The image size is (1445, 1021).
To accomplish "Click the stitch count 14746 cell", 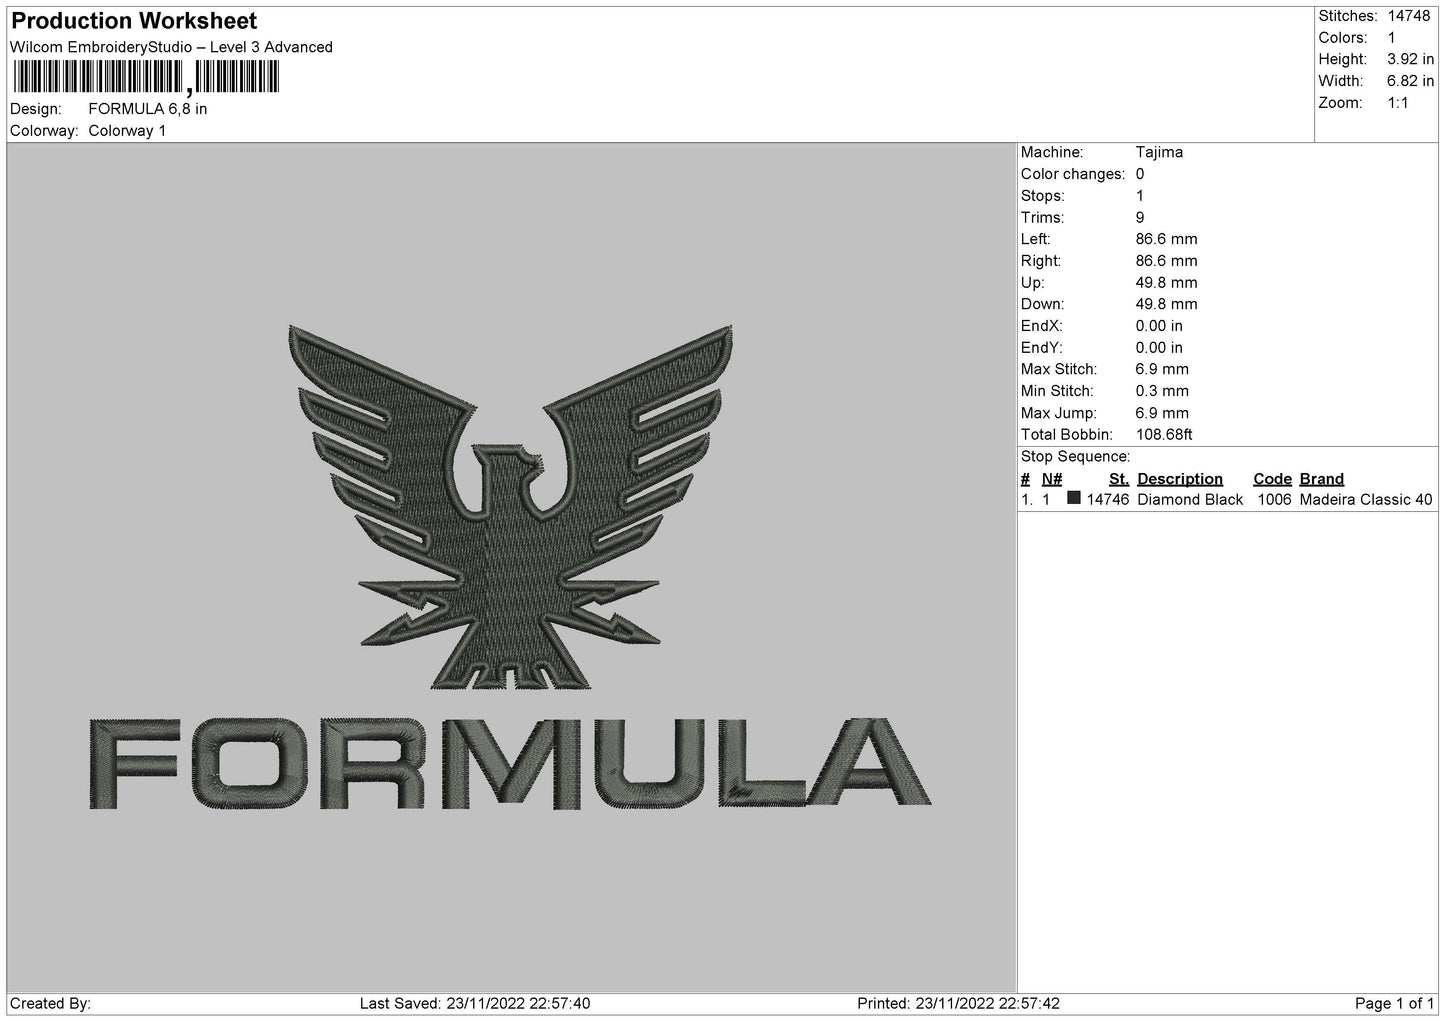I will pos(1108,500).
